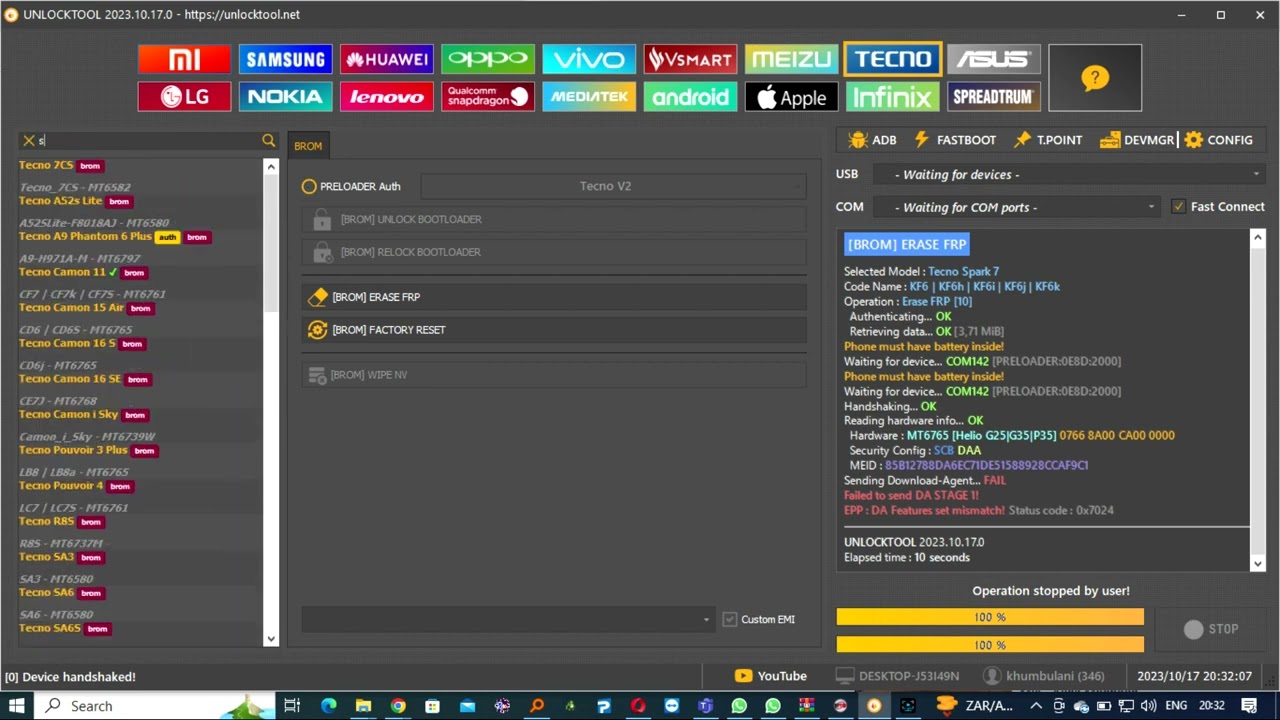Expand the Tecno V2 auth dropdown
Viewport: 1280px width, 720px height.
pos(798,186)
